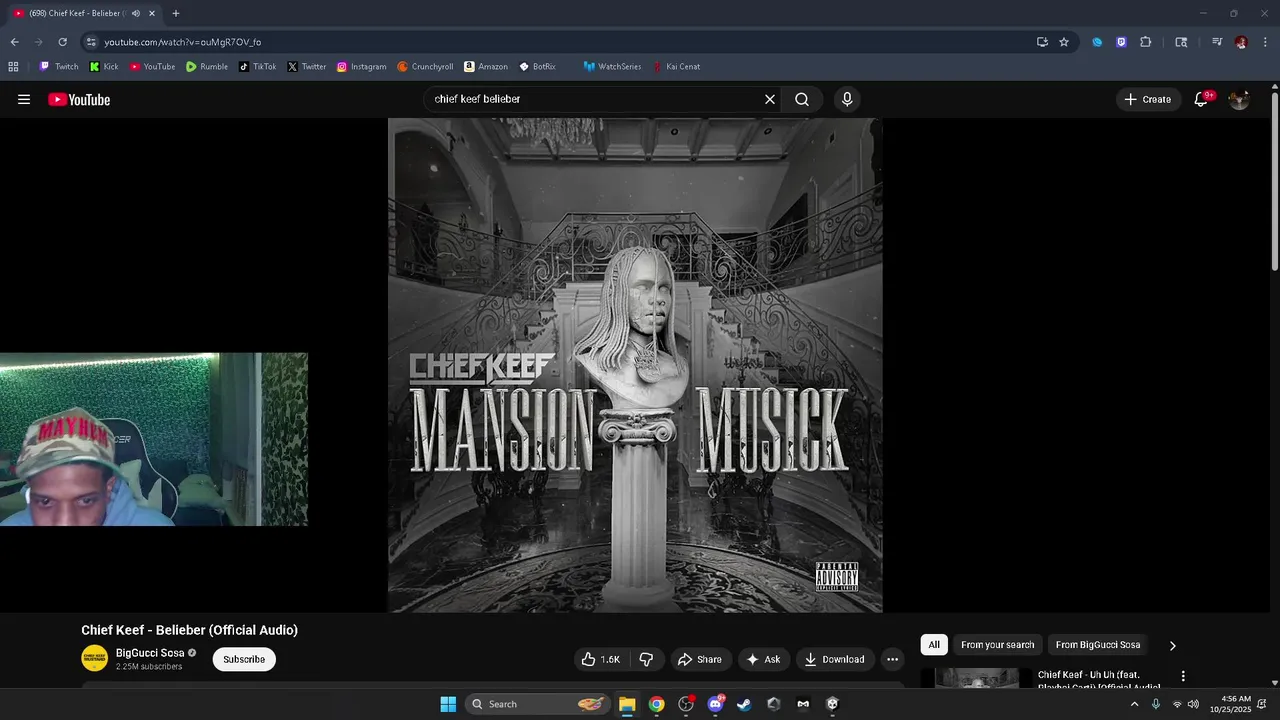Click the Create button
The height and width of the screenshot is (720, 1280).
pos(1147,99)
